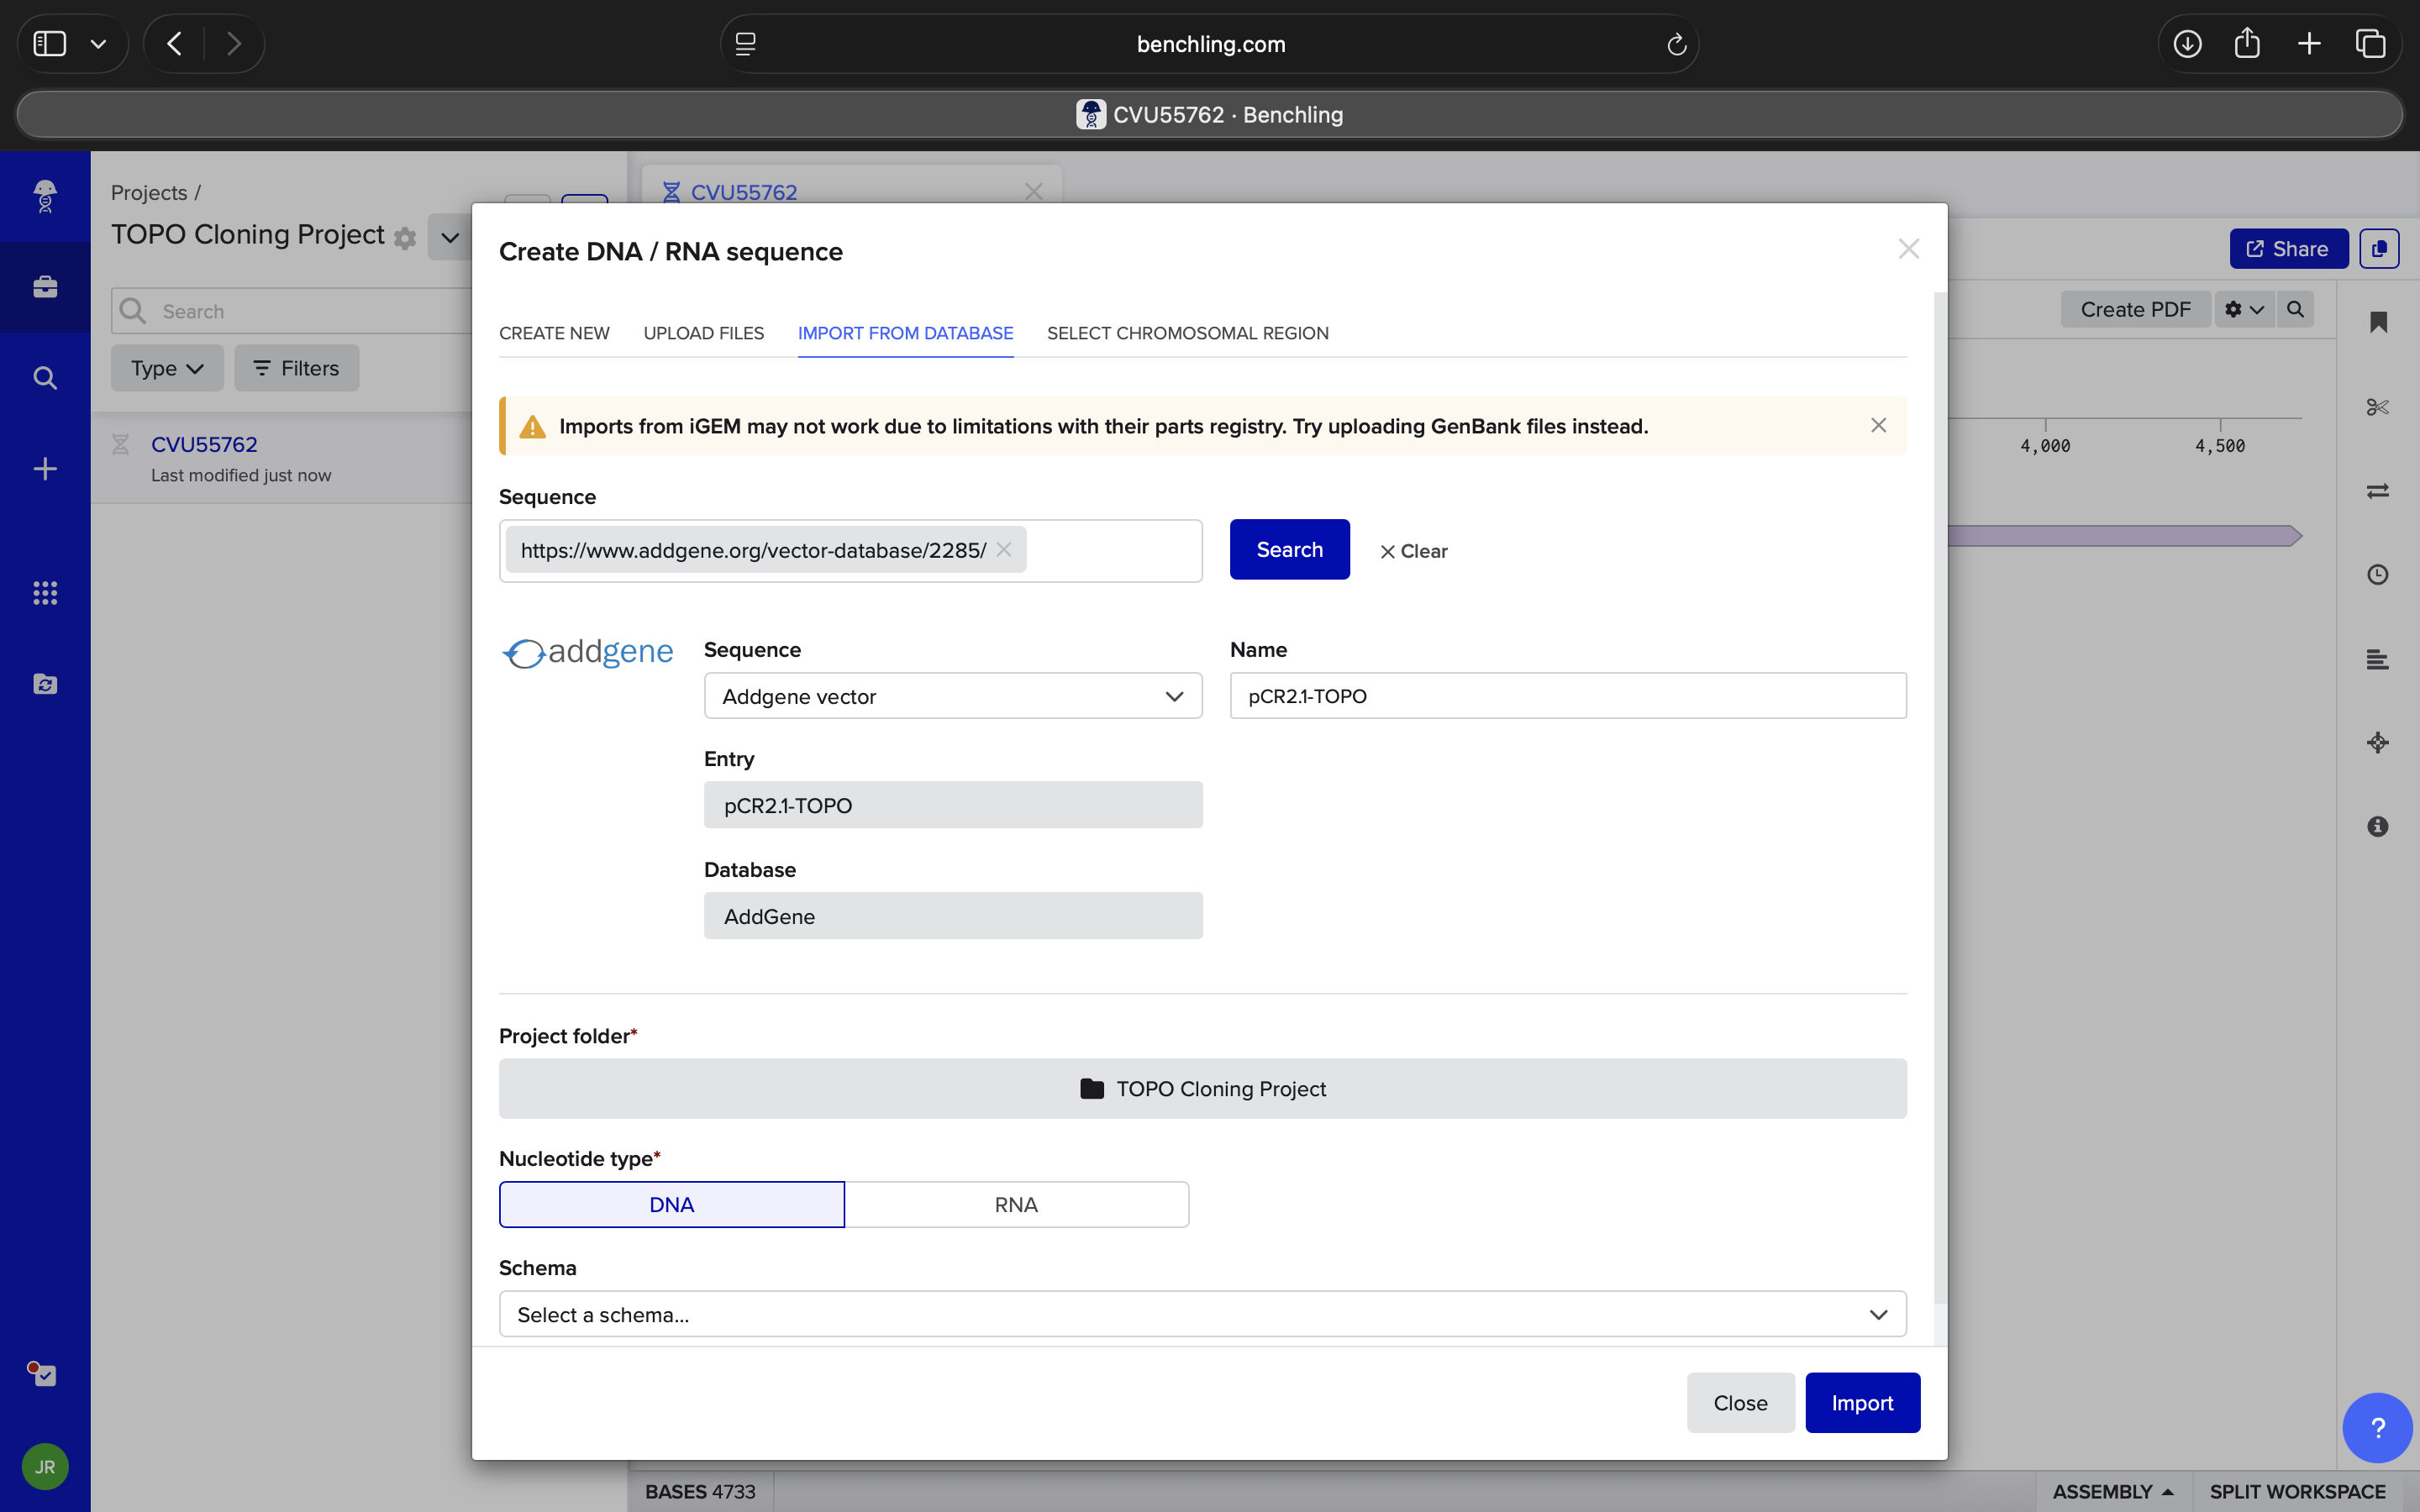Click the Sequence URL input field
2420x1512 pixels.
[x=851, y=551]
